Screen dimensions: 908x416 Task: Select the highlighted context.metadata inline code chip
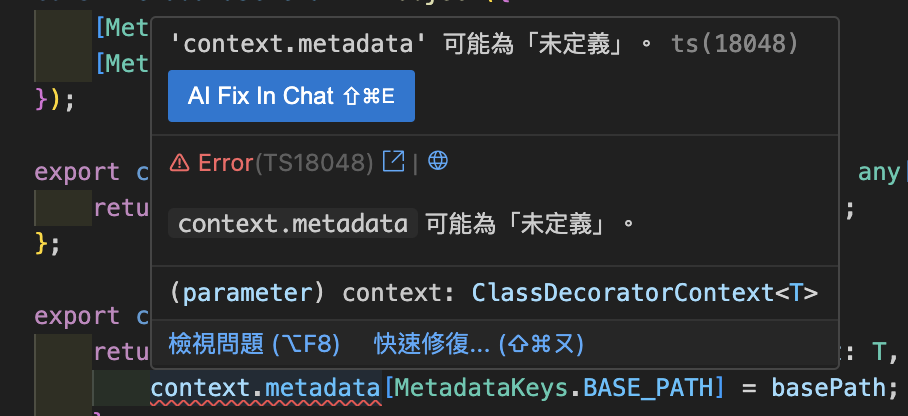292,223
